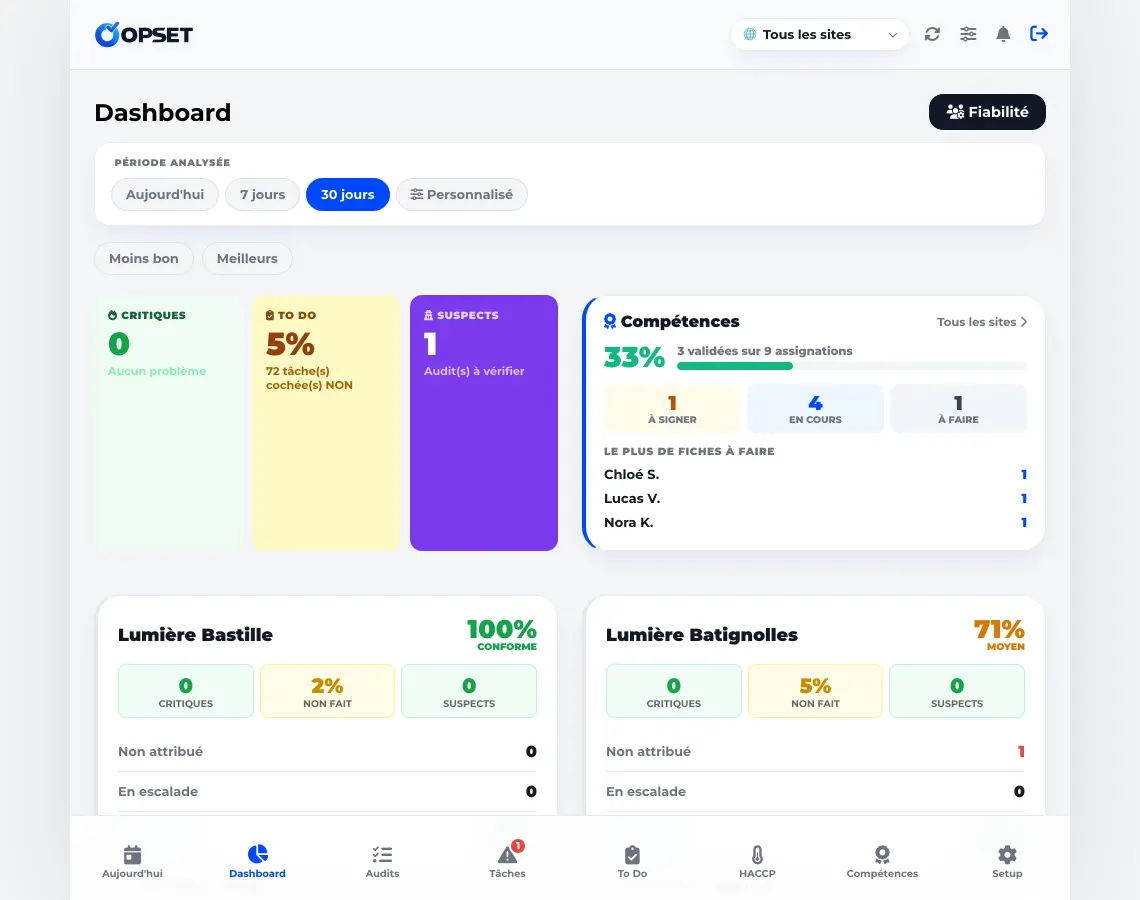Click Lumière Bastille Non attribué row
1140x900 pixels.
(327, 752)
